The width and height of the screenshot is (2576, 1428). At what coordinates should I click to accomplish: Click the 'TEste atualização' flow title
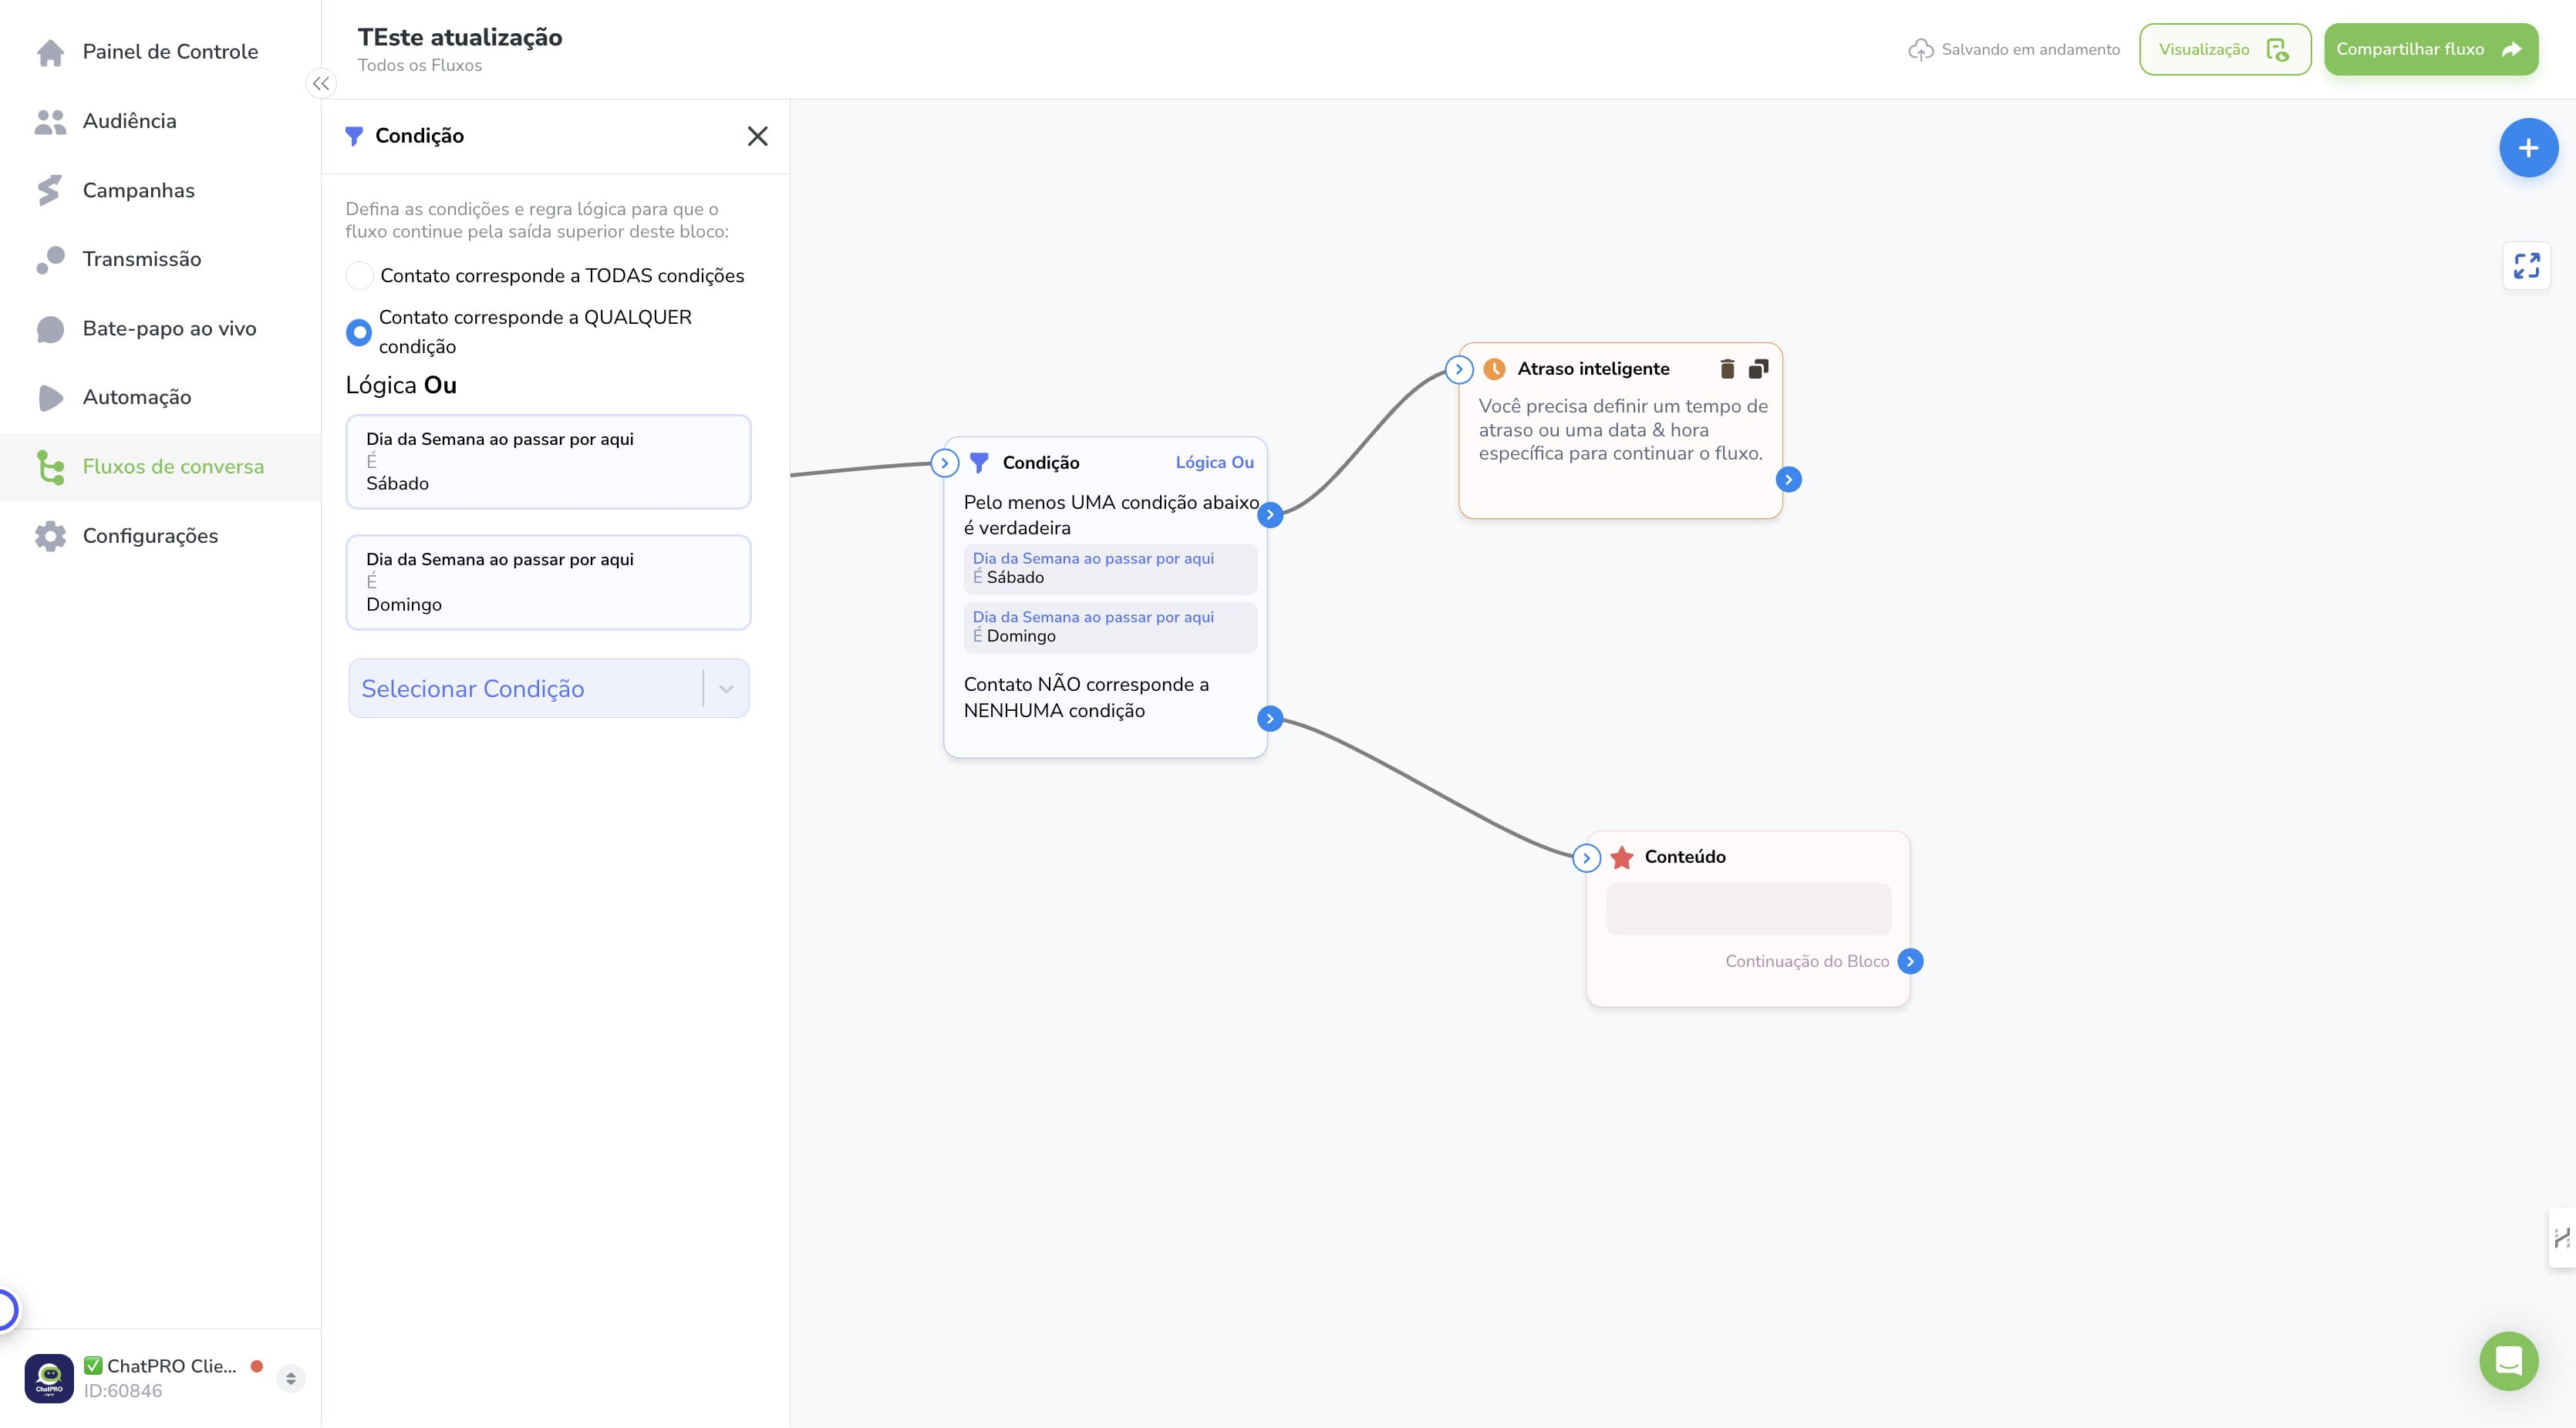click(x=460, y=37)
